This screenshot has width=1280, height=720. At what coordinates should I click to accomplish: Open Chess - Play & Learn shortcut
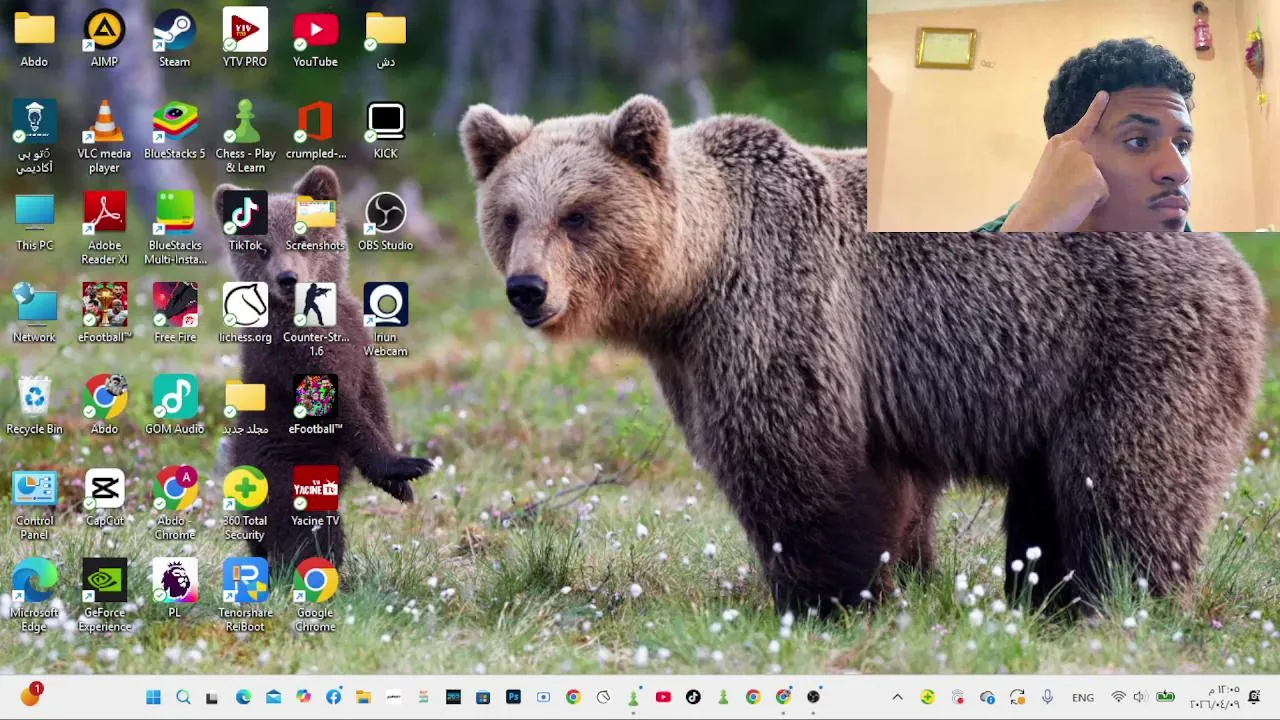245,137
